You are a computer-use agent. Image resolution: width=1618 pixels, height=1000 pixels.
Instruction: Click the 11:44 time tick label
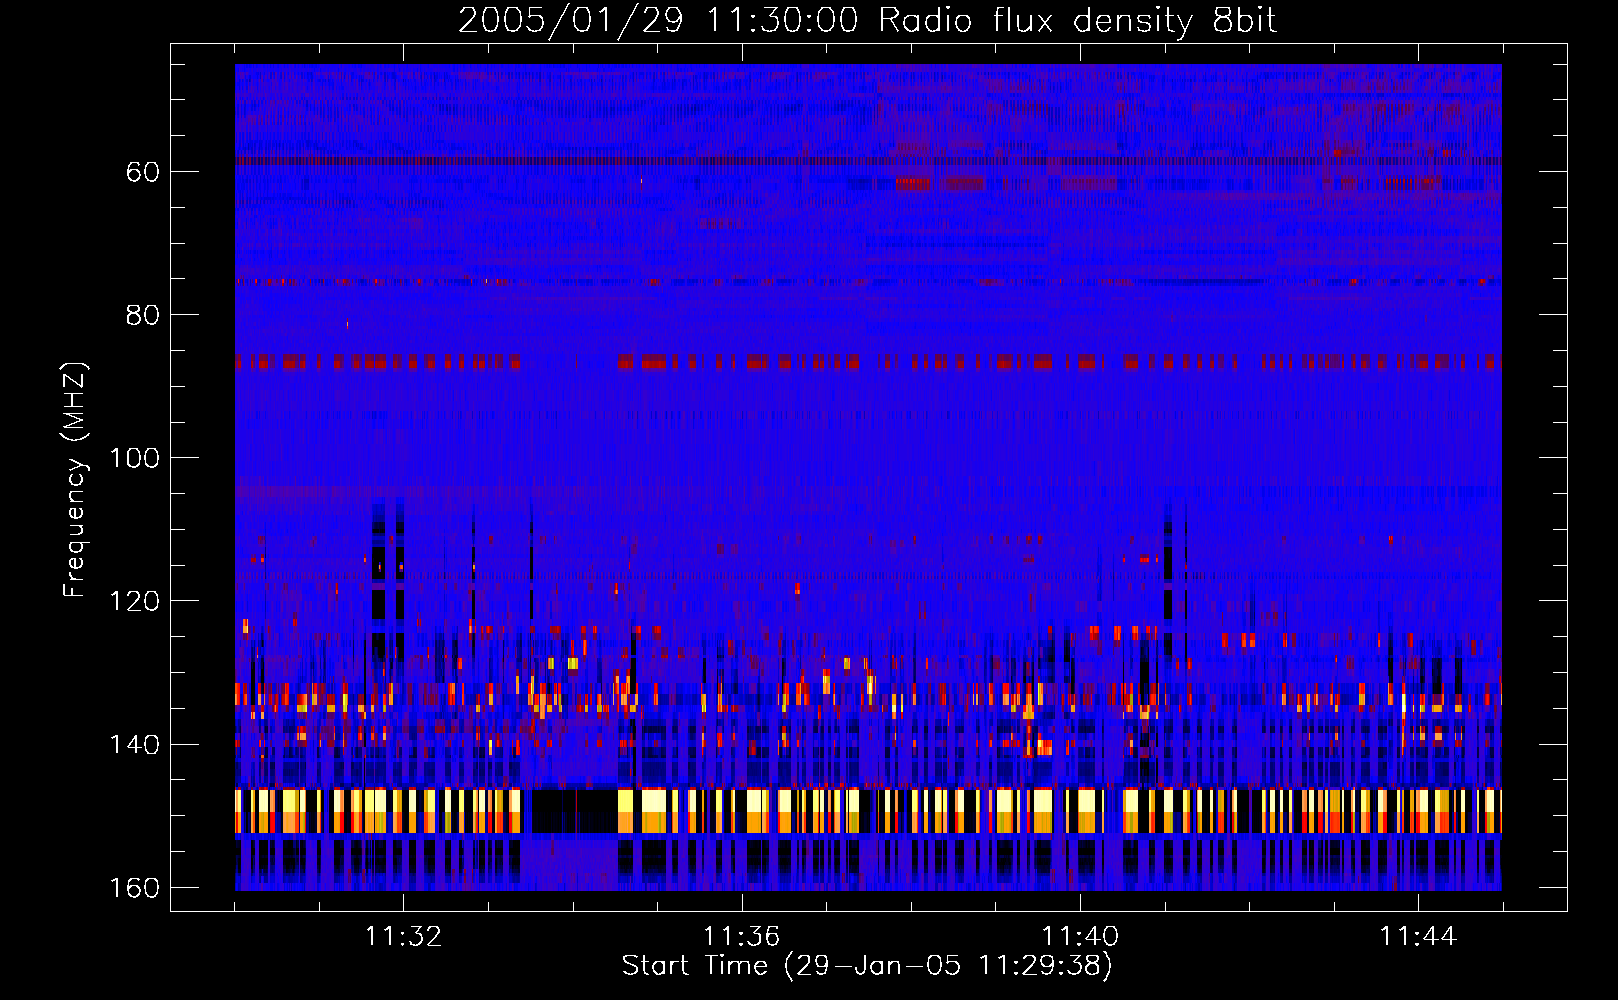pos(1418,937)
